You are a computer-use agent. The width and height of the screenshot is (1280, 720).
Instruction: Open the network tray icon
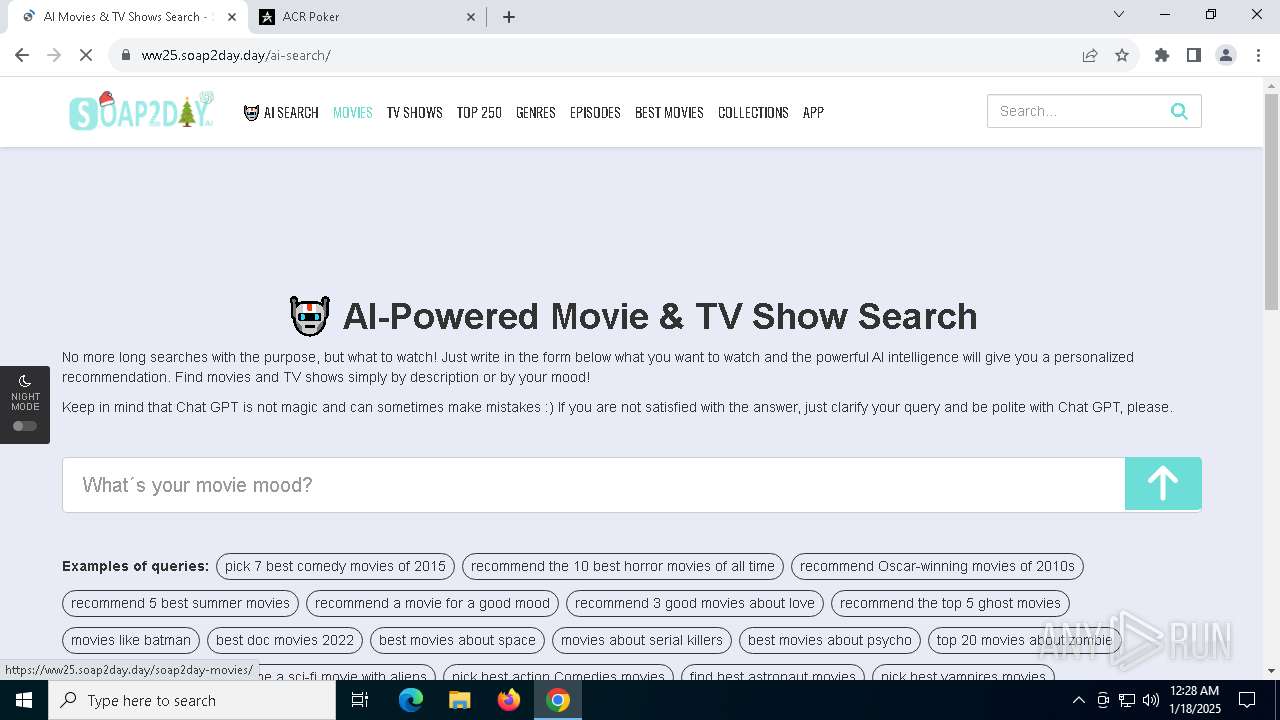click(1127, 700)
